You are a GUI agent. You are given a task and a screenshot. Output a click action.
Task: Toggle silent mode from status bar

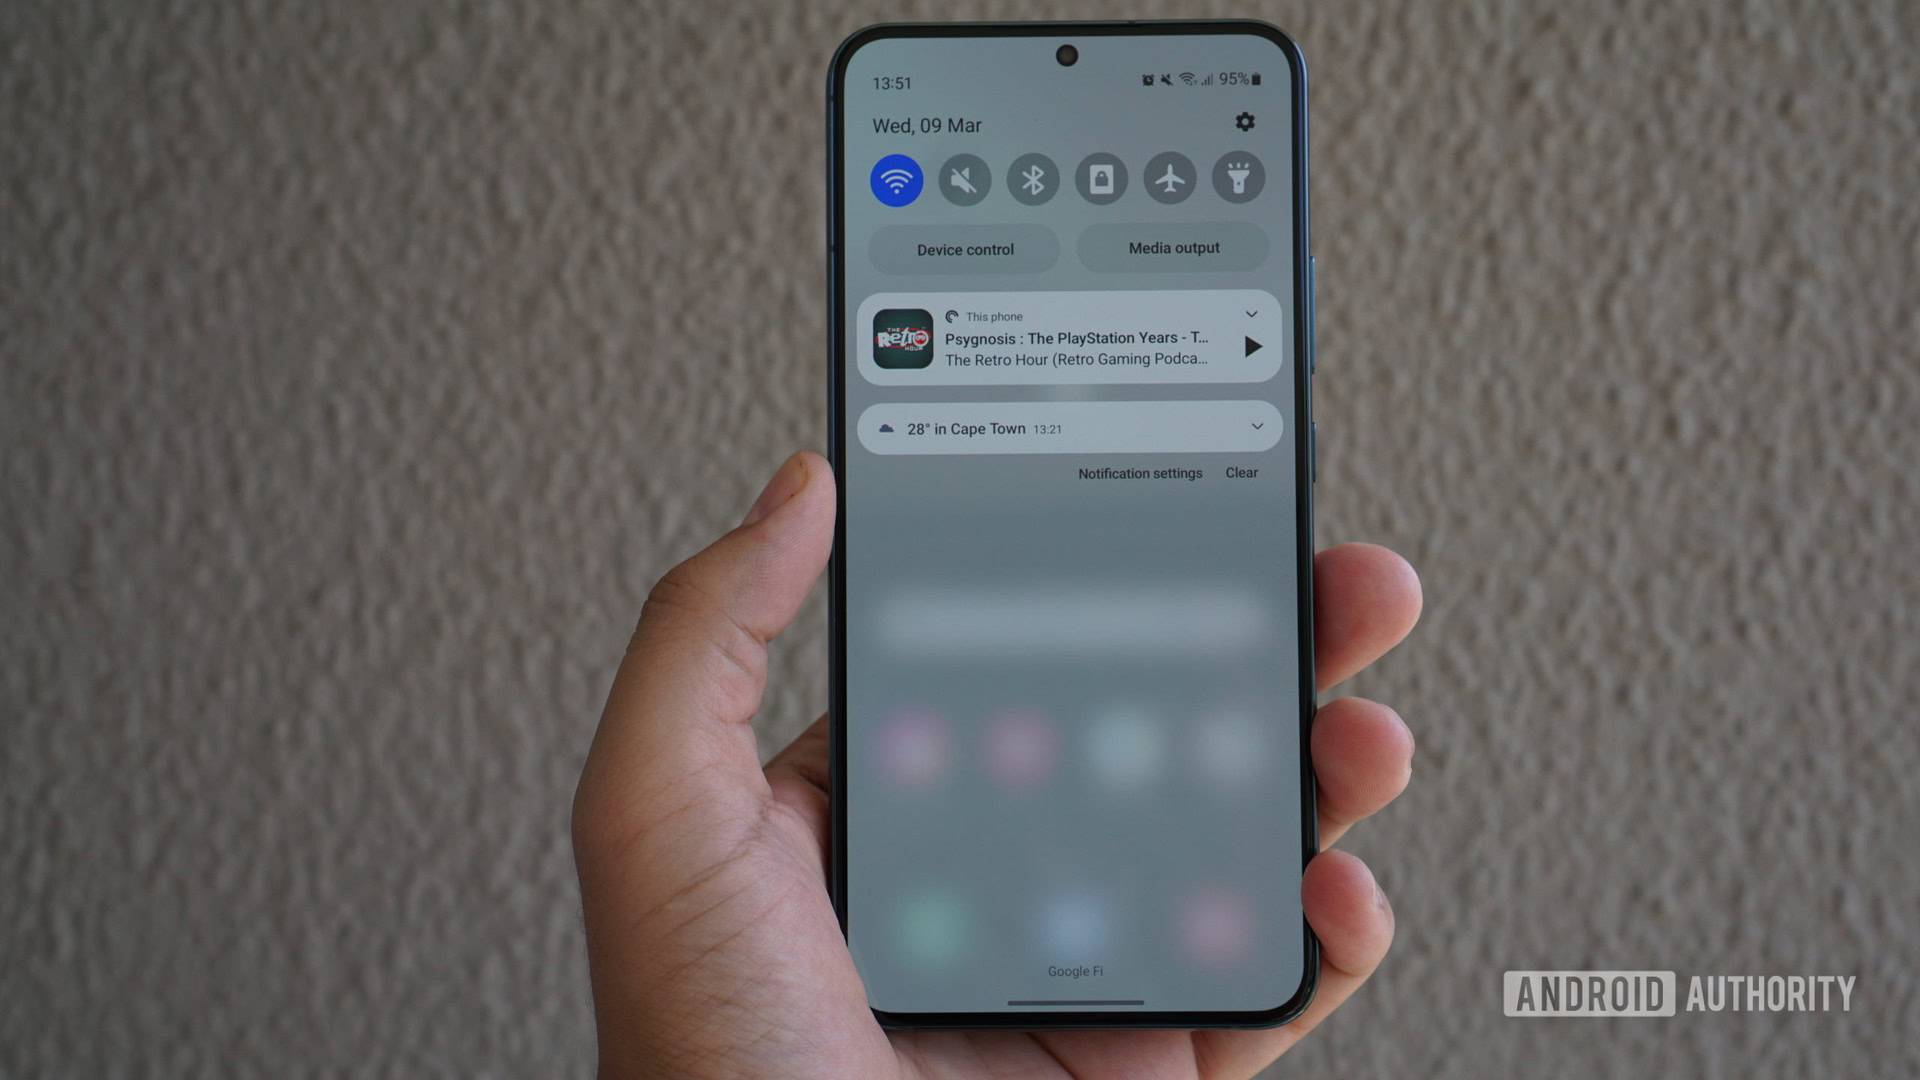(x=964, y=179)
